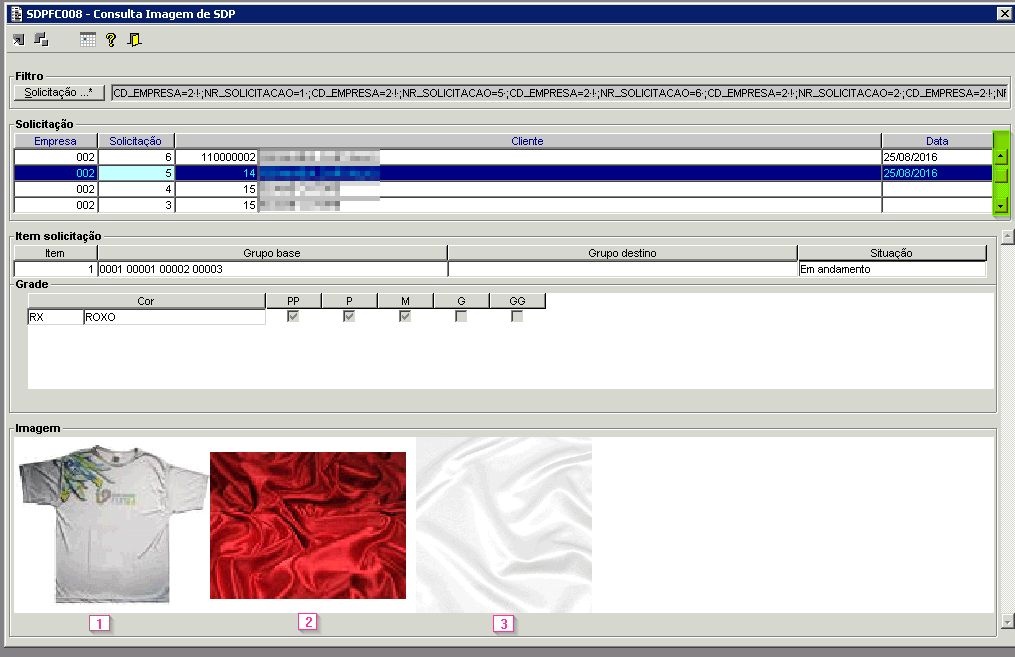The image size is (1015, 657).
Task: Sort by Solicitação column header
Action: coord(135,140)
